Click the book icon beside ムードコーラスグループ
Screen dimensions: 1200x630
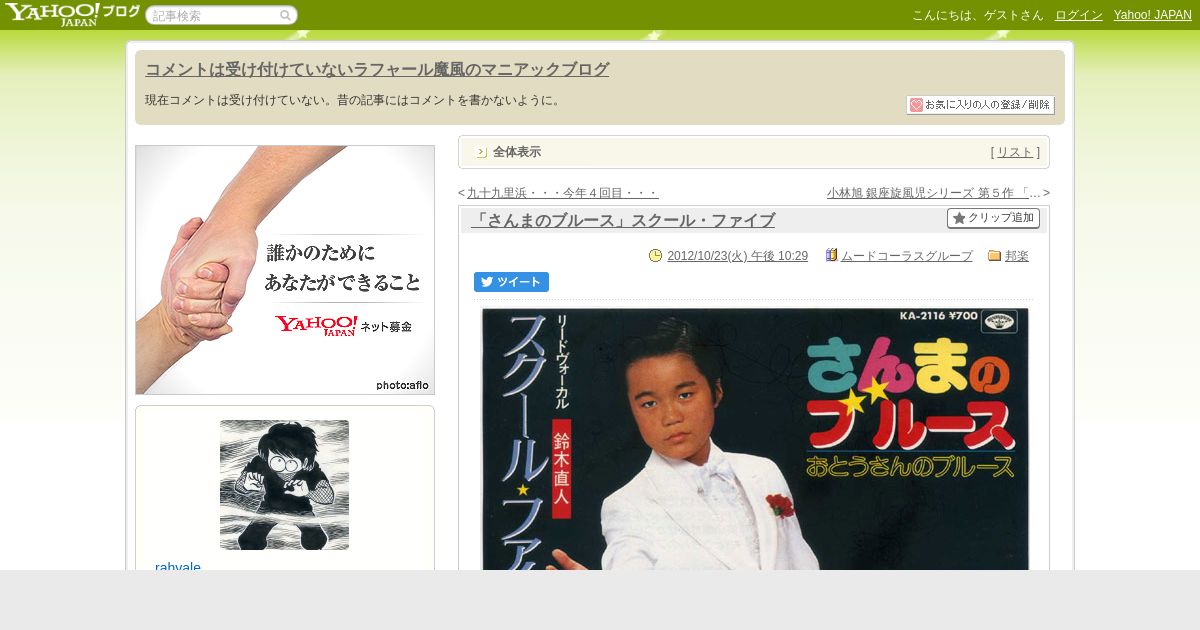(x=831, y=255)
